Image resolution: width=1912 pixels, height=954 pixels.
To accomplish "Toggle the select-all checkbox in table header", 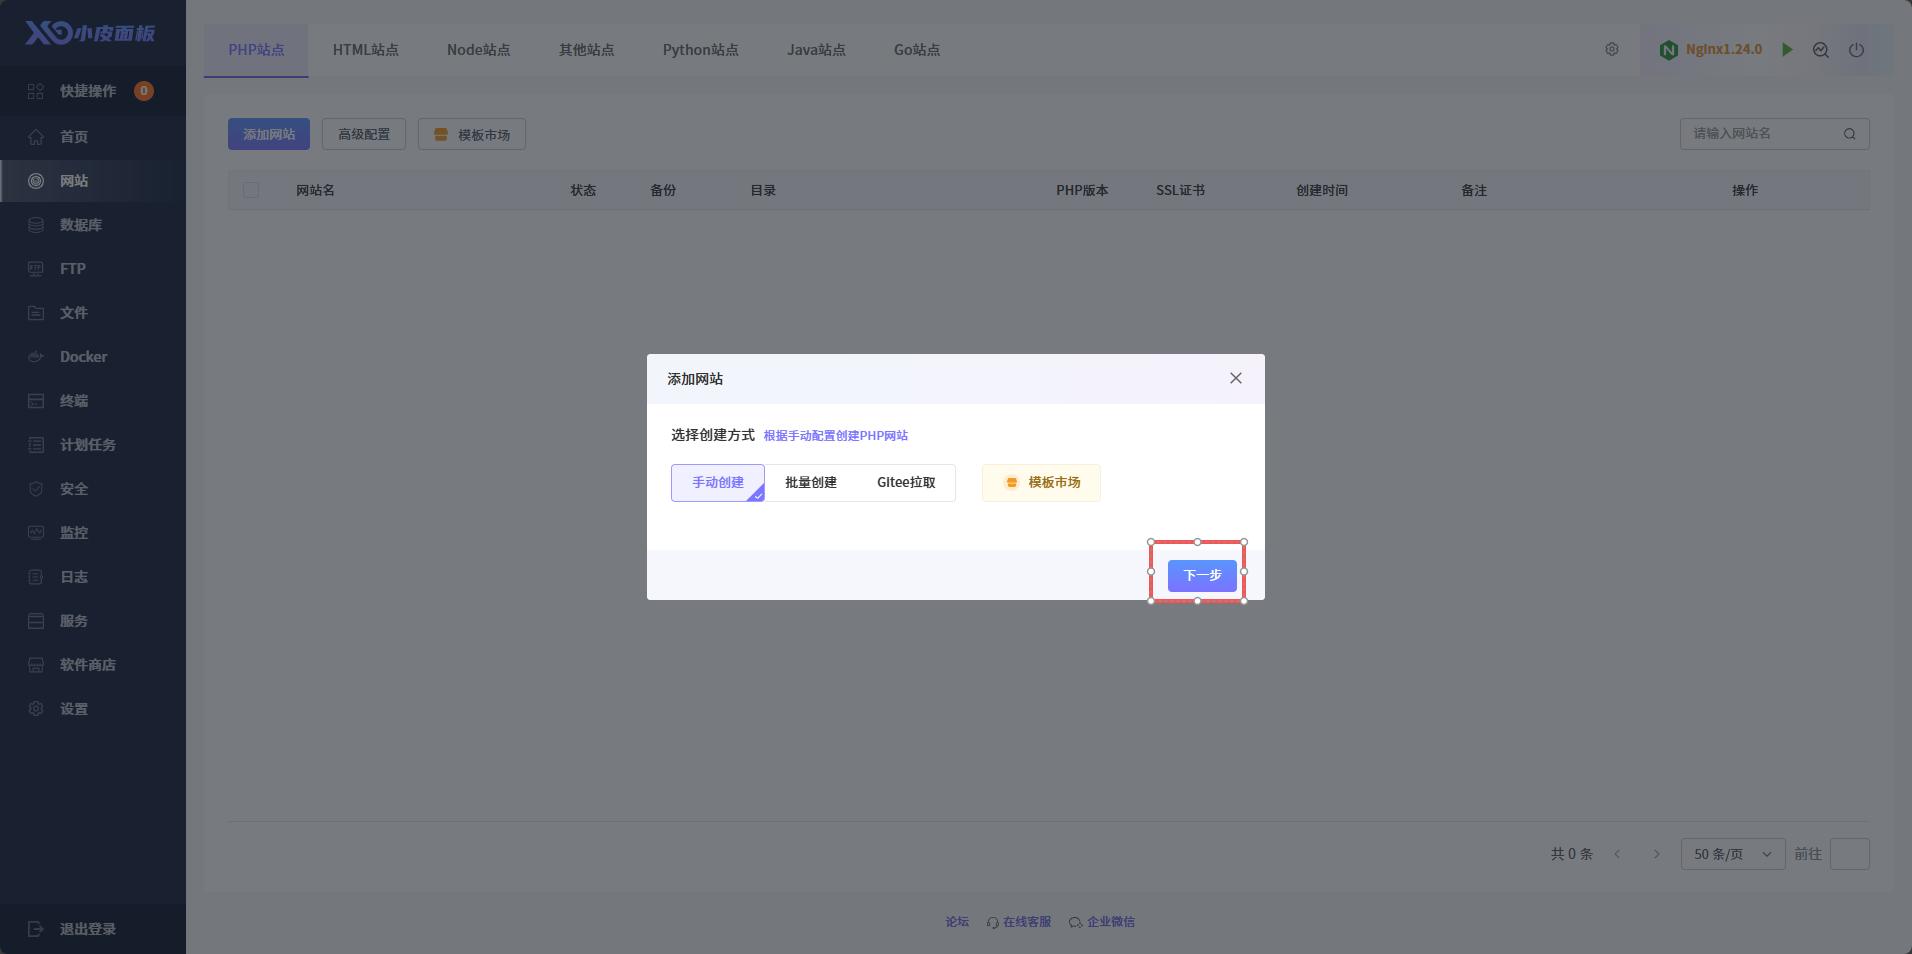I will click(251, 190).
